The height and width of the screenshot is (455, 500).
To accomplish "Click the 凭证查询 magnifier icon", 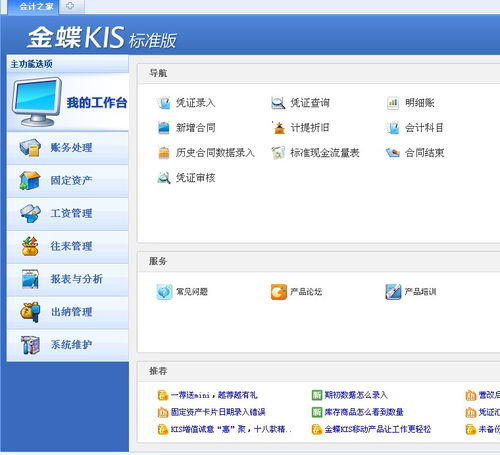I will 278,103.
